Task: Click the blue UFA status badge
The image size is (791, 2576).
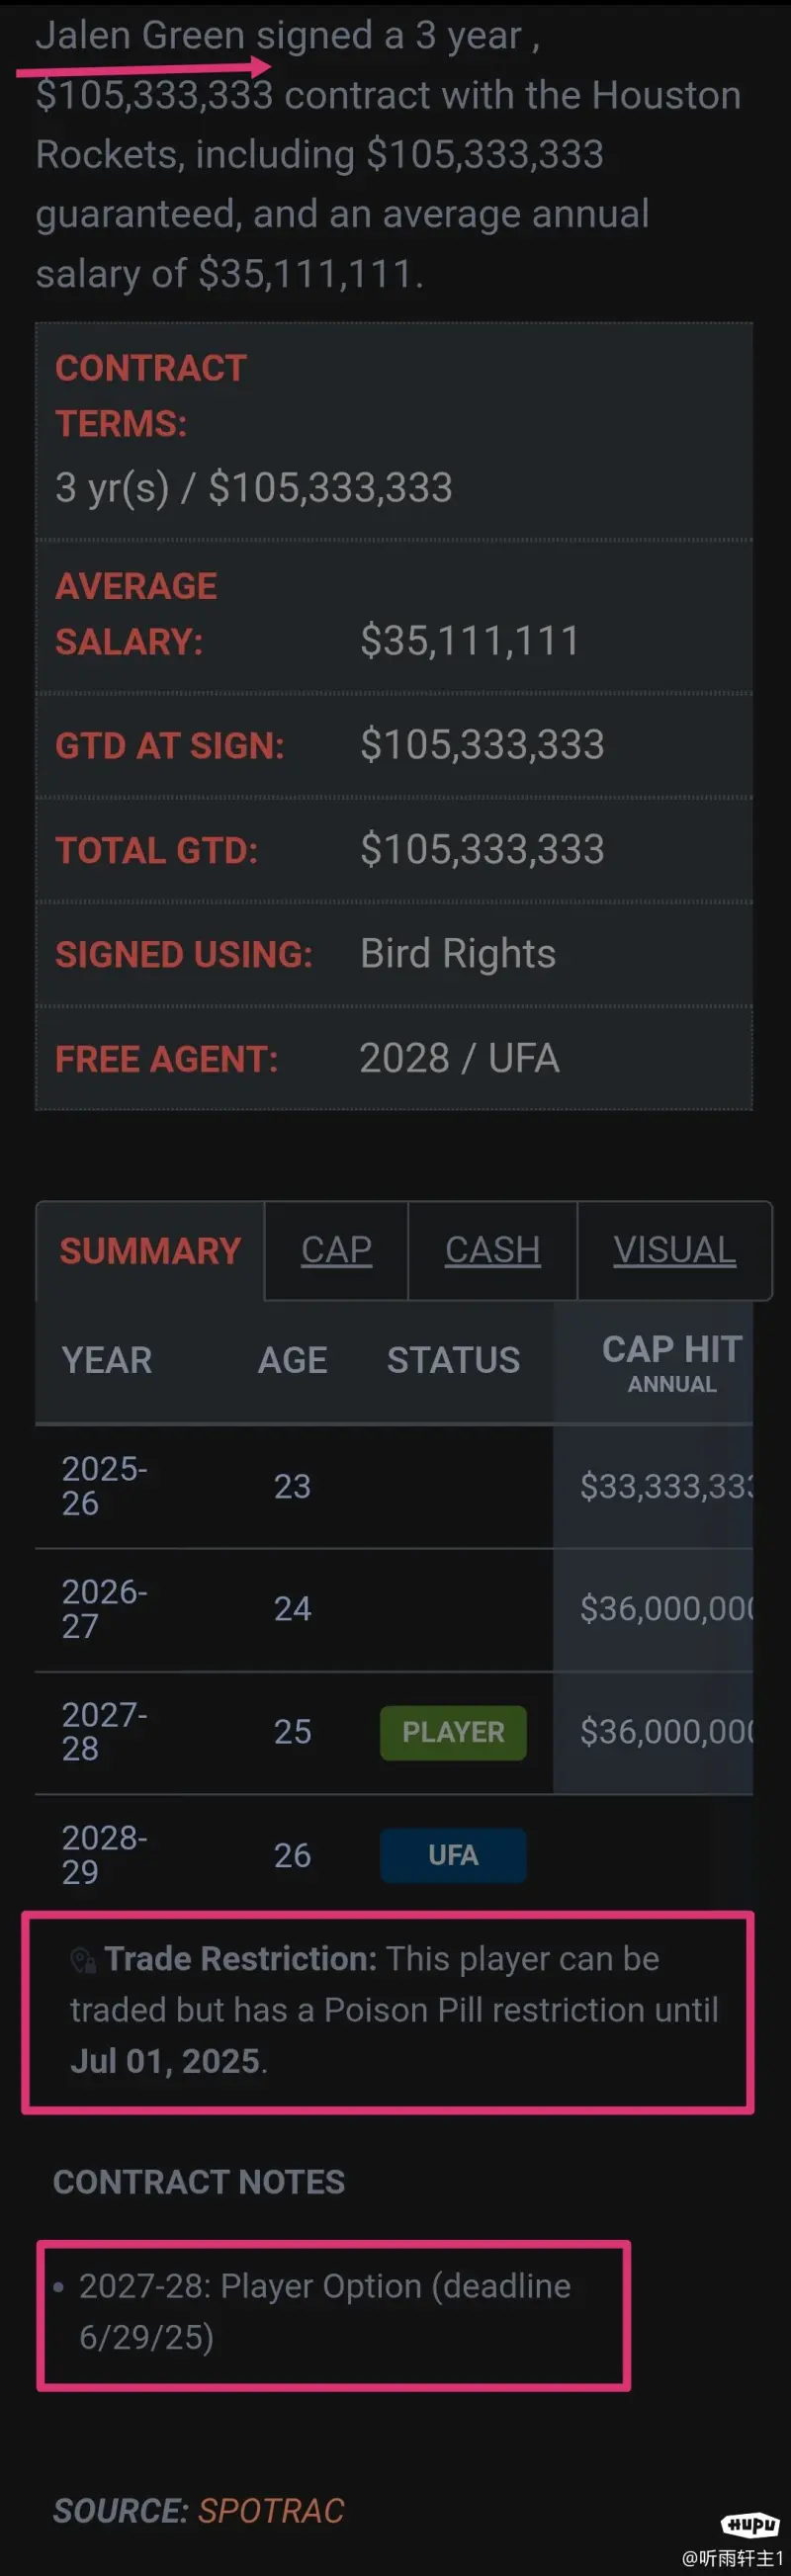Action: coord(453,1856)
